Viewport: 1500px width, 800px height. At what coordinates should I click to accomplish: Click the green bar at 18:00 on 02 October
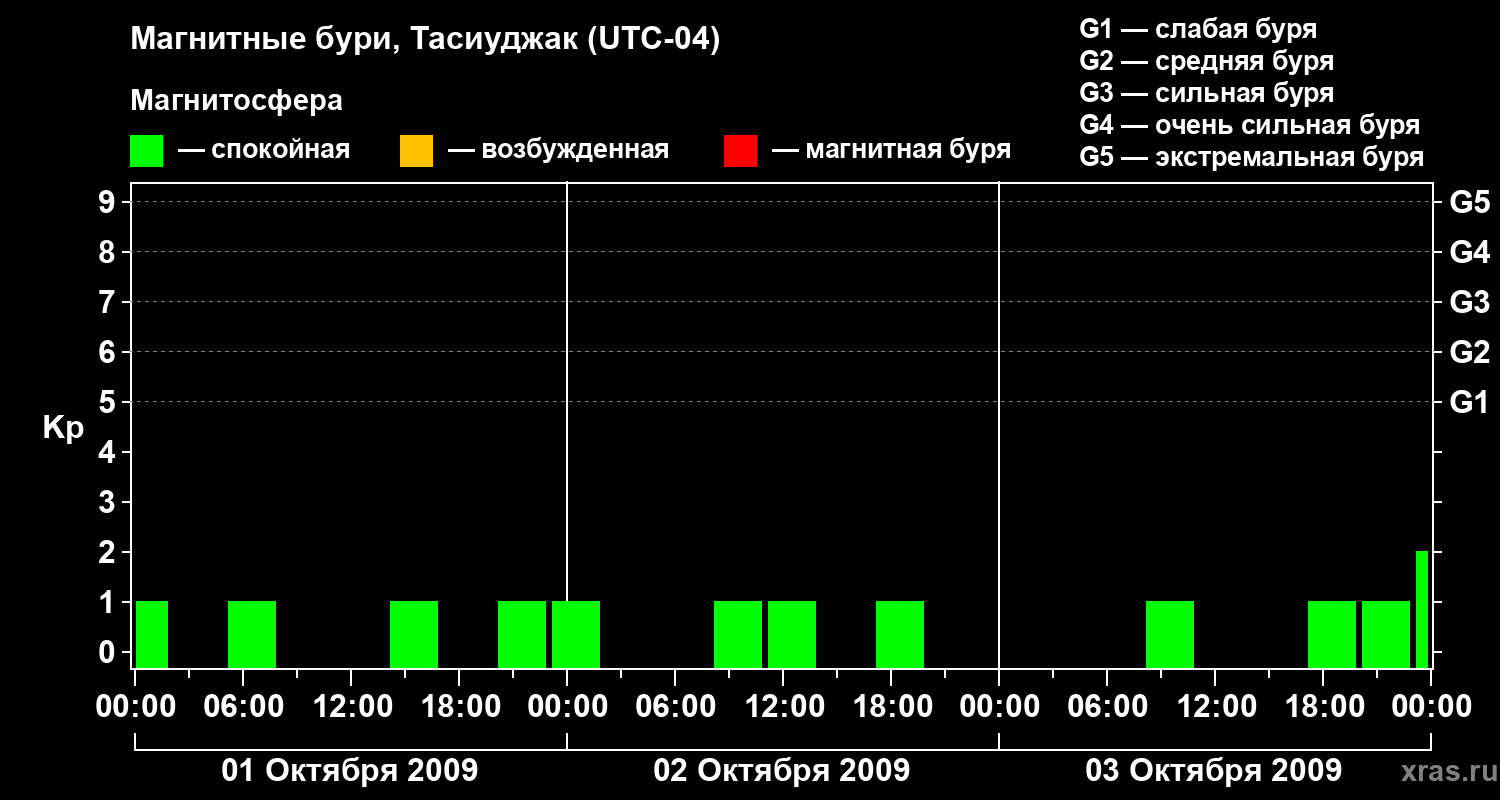point(900,634)
